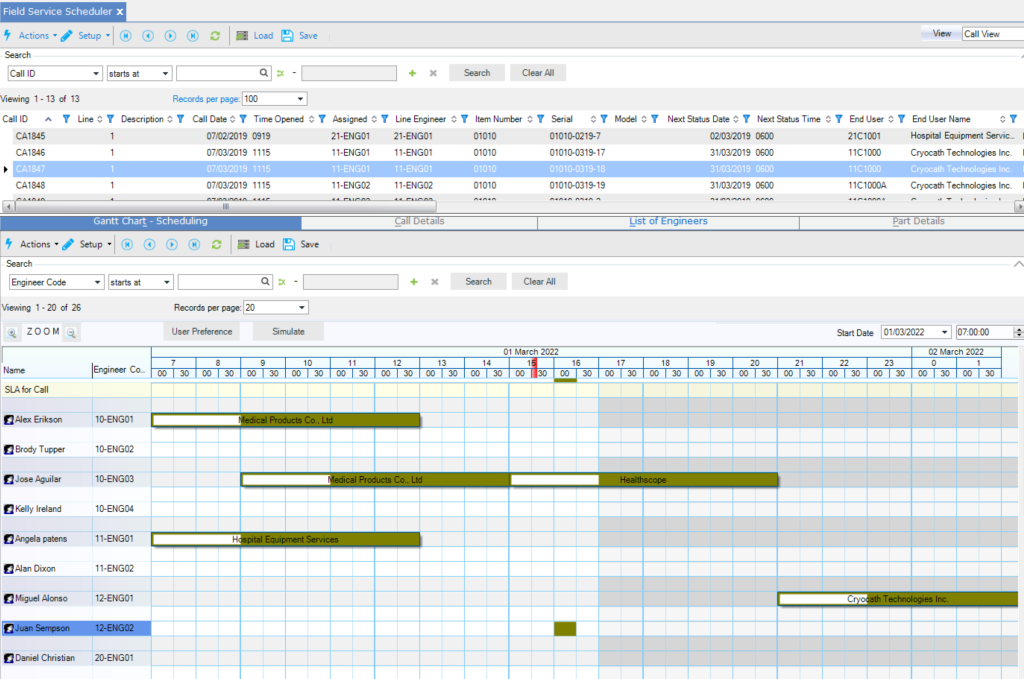Click the Simulate button
Viewport: 1024px width, 679px height.
coord(288,331)
